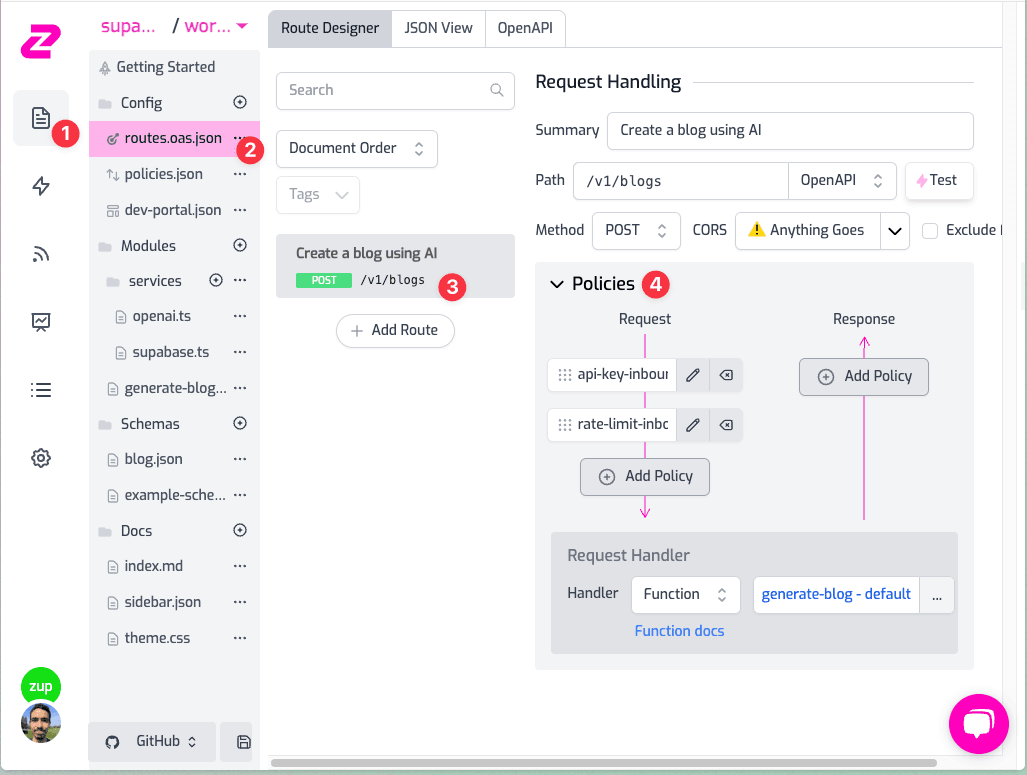This screenshot has height=775, width=1027.
Task: Edit the api-key-inbound policy with pencil icon
Action: point(693,375)
